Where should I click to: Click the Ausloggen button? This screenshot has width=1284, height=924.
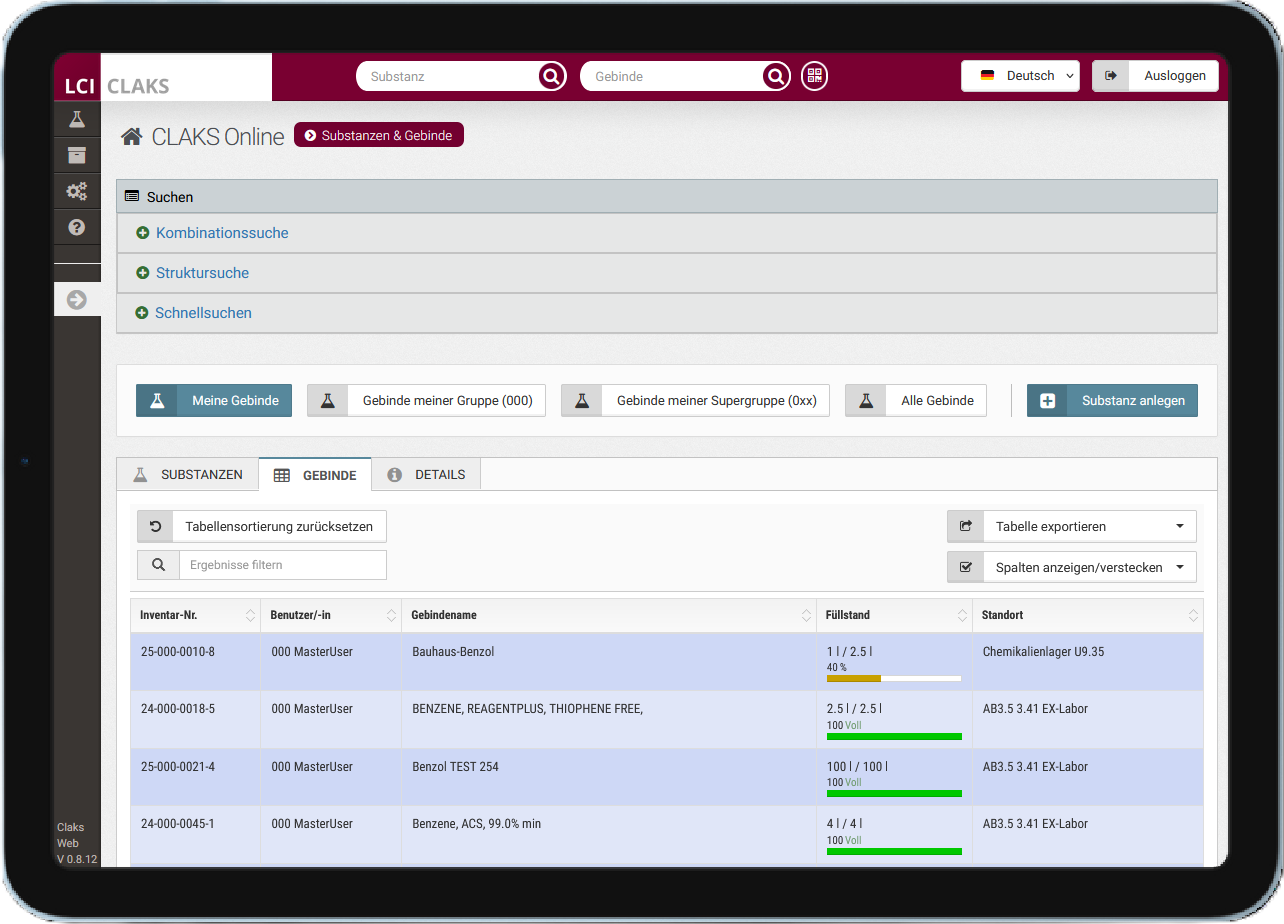(x=1155, y=76)
